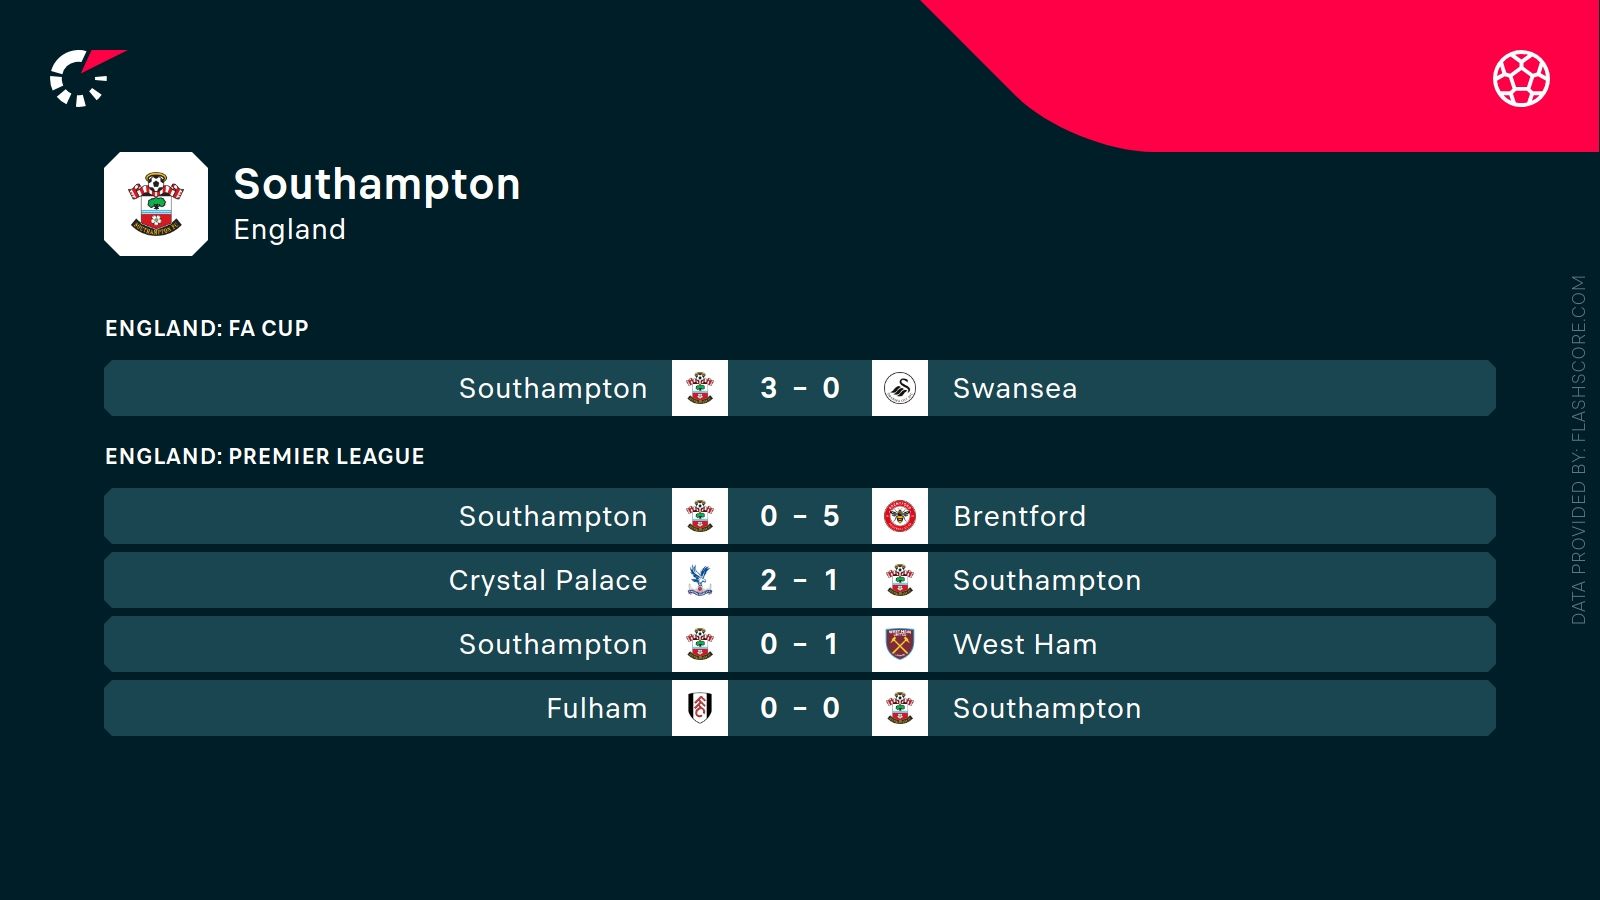Open the 3 - 0 score against Swansea
Screen dimensions: 1600x900
coord(800,388)
